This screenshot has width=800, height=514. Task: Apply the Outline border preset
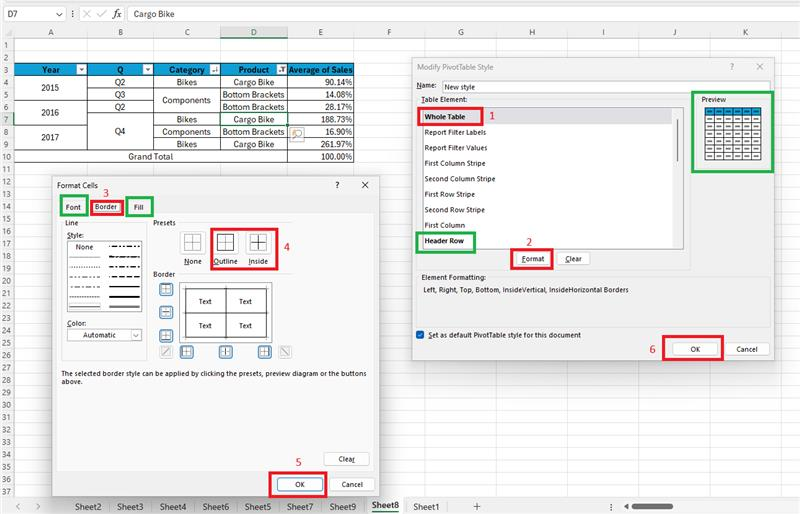point(226,242)
